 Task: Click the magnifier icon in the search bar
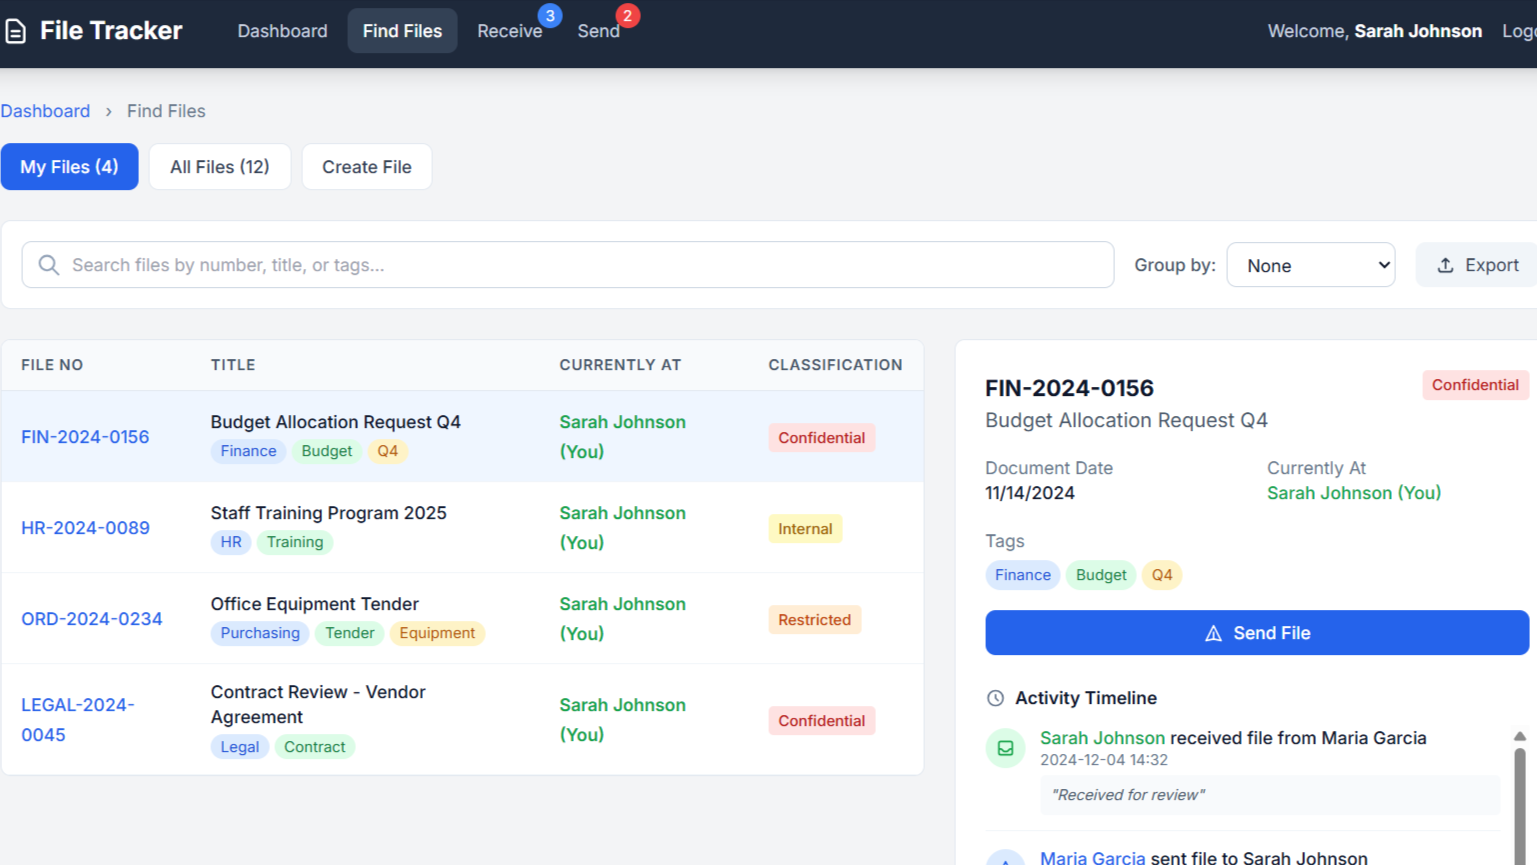pos(48,264)
